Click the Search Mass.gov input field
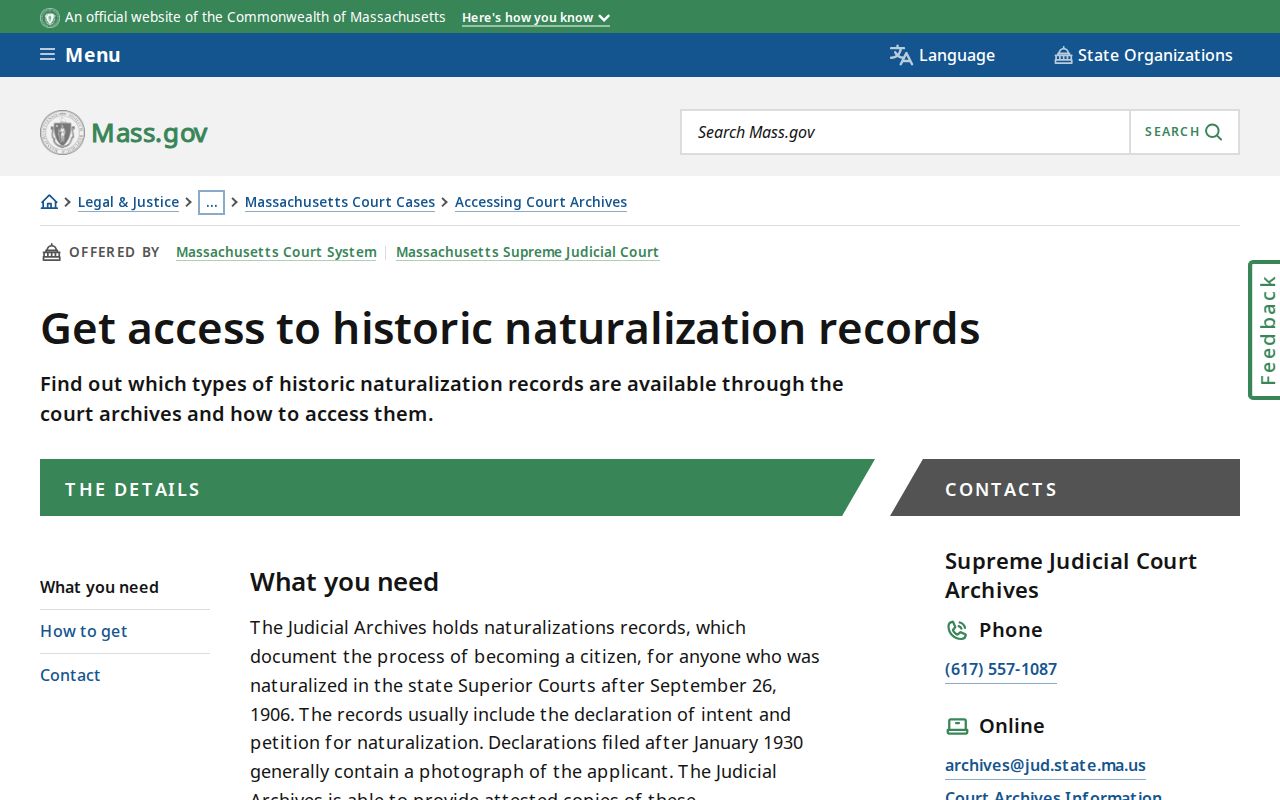The image size is (1280, 800). pyautogui.click(x=905, y=132)
